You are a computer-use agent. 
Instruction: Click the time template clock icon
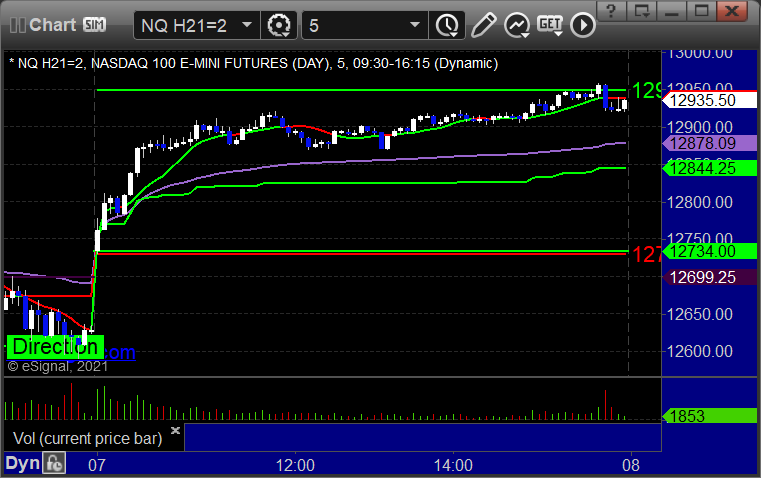click(x=447, y=24)
